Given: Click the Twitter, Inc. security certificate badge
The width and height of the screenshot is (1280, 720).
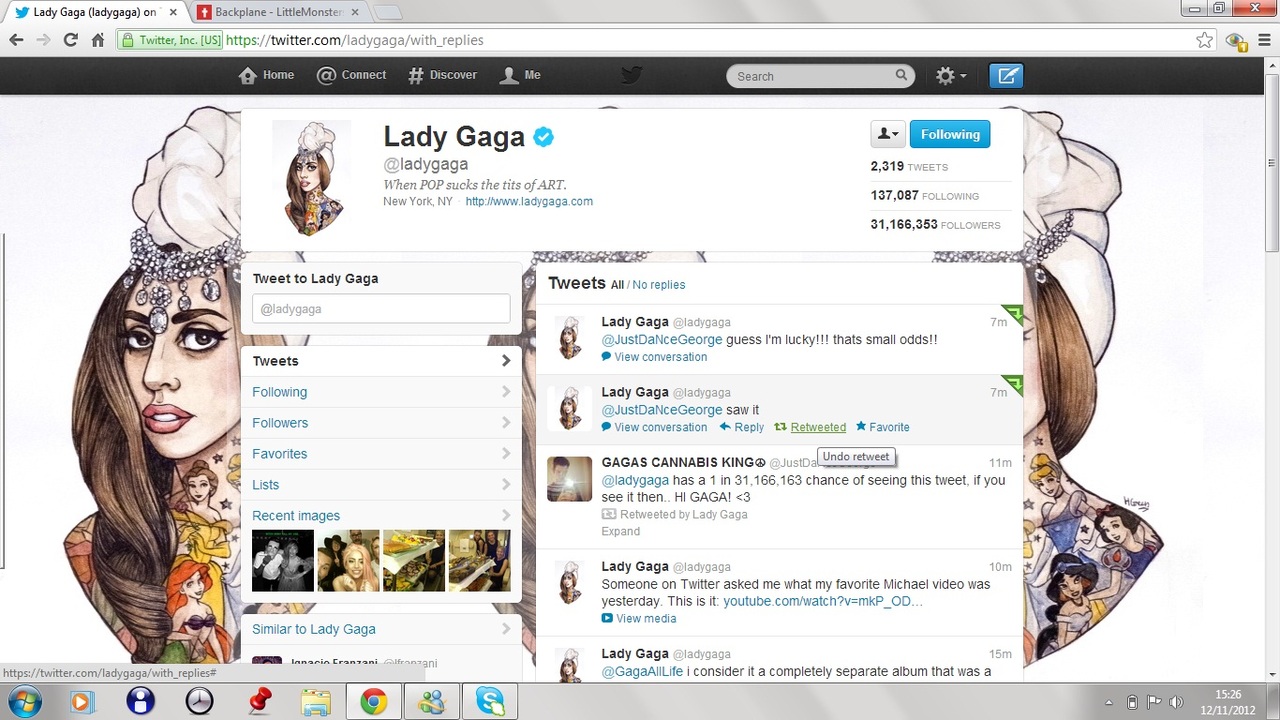Looking at the screenshot, I should pyautogui.click(x=170, y=40).
